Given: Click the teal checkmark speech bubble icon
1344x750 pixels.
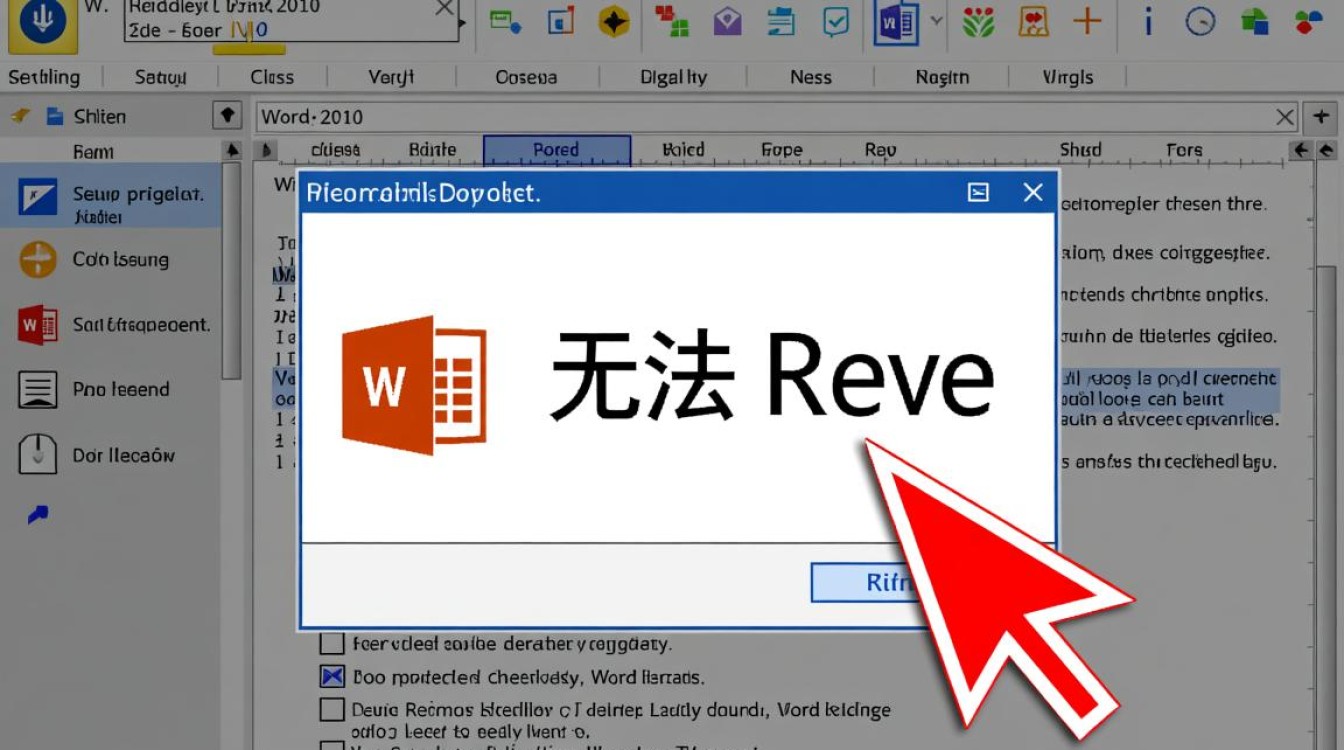Looking at the screenshot, I should point(836,21).
